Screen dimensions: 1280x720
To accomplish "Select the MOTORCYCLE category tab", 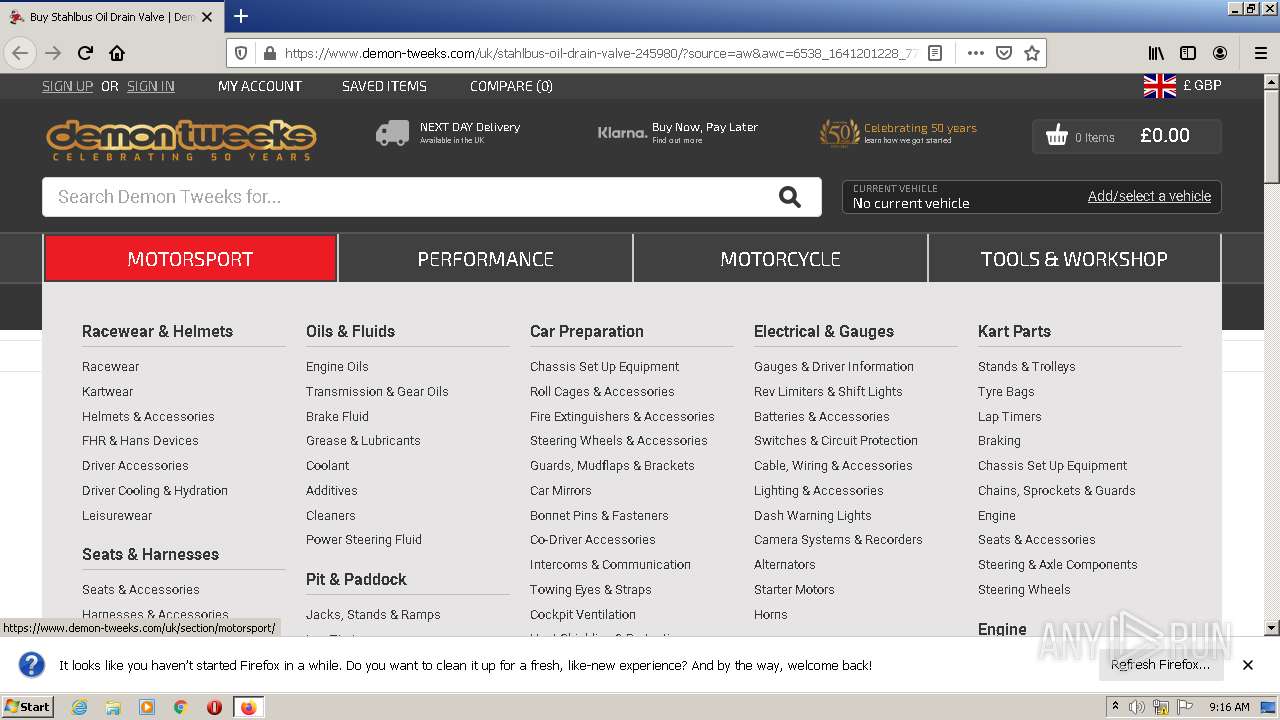I will click(x=780, y=259).
